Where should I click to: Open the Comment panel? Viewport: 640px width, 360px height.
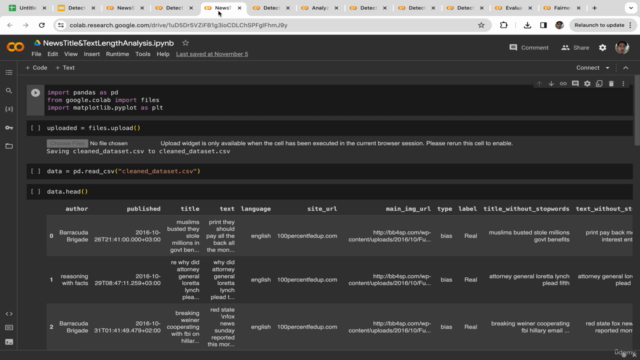[529, 48]
